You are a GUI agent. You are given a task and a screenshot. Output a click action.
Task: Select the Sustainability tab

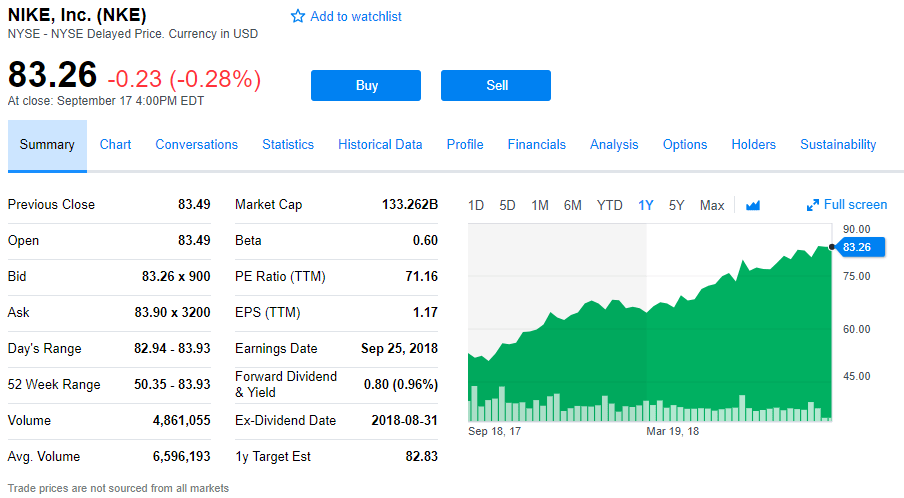point(838,145)
